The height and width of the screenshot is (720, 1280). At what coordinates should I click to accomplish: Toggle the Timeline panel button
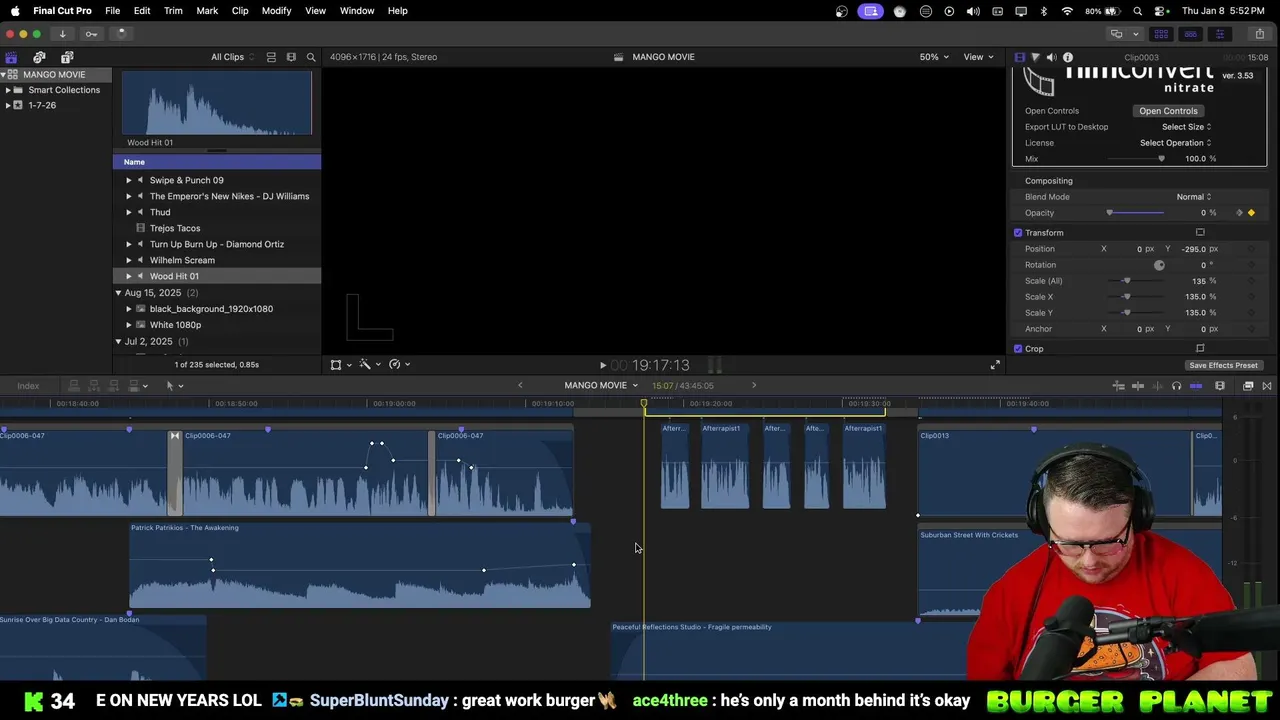coord(1190,34)
